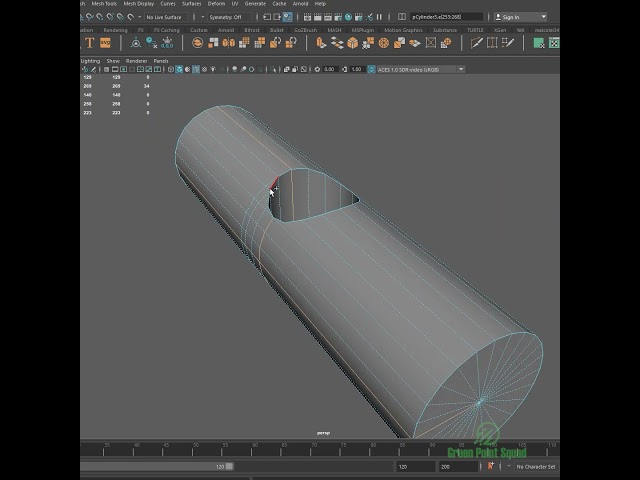This screenshot has width=640, height=480.
Task: Click the Separate meshes shelf icon
Action: click(213, 42)
